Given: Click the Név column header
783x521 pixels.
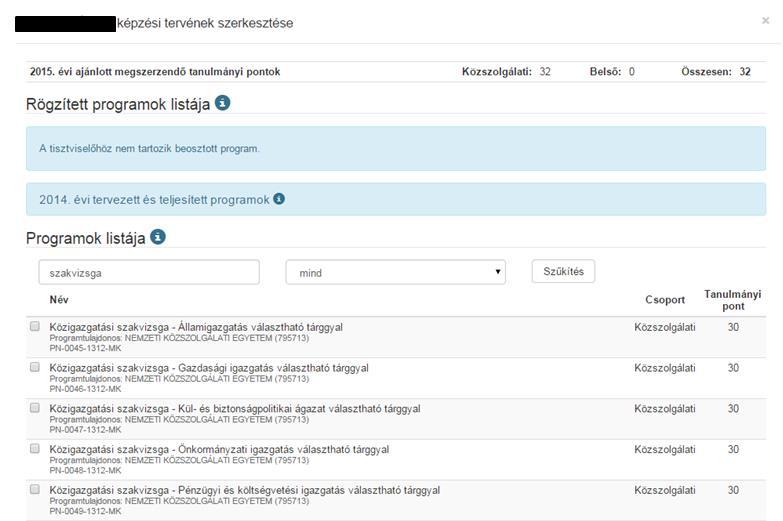Looking at the screenshot, I should pyautogui.click(x=59, y=300).
